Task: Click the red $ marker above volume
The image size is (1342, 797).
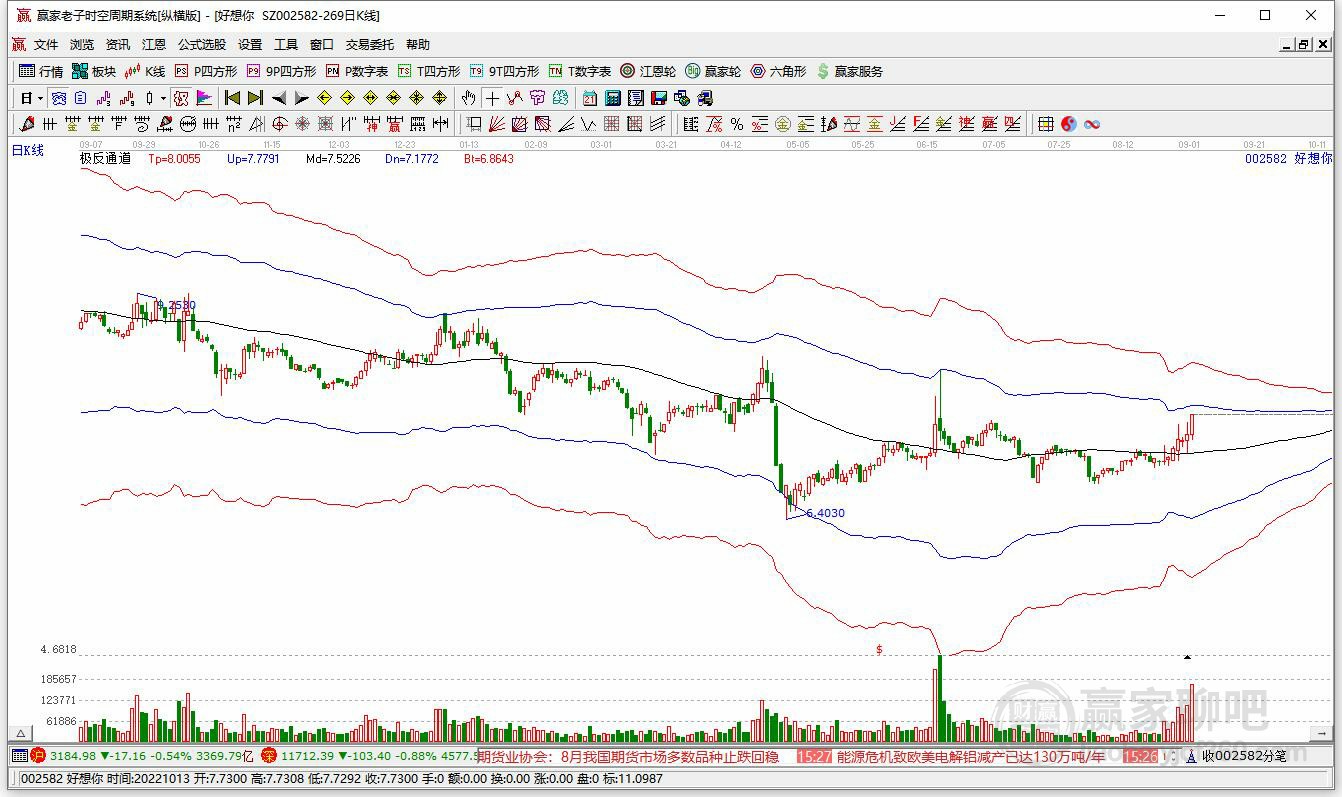Action: tap(879, 650)
